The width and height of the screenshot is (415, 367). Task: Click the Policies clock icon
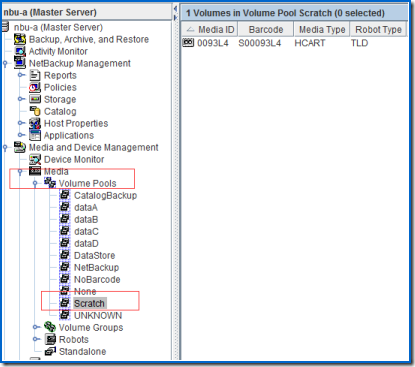pyautogui.click(x=35, y=87)
